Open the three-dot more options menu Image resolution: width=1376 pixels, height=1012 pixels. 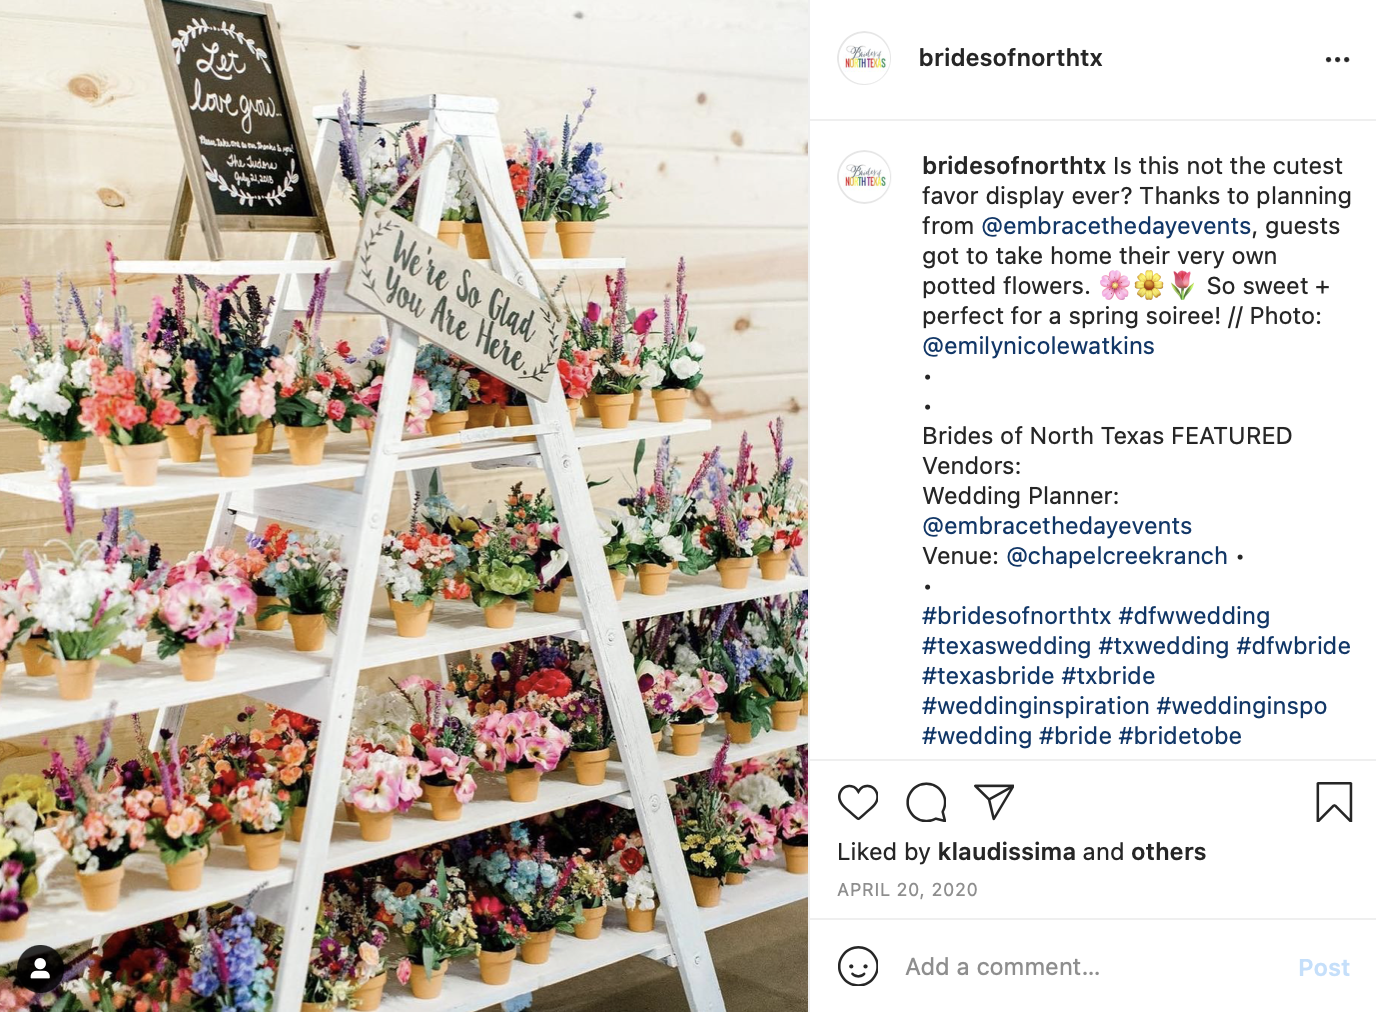[x=1337, y=60]
